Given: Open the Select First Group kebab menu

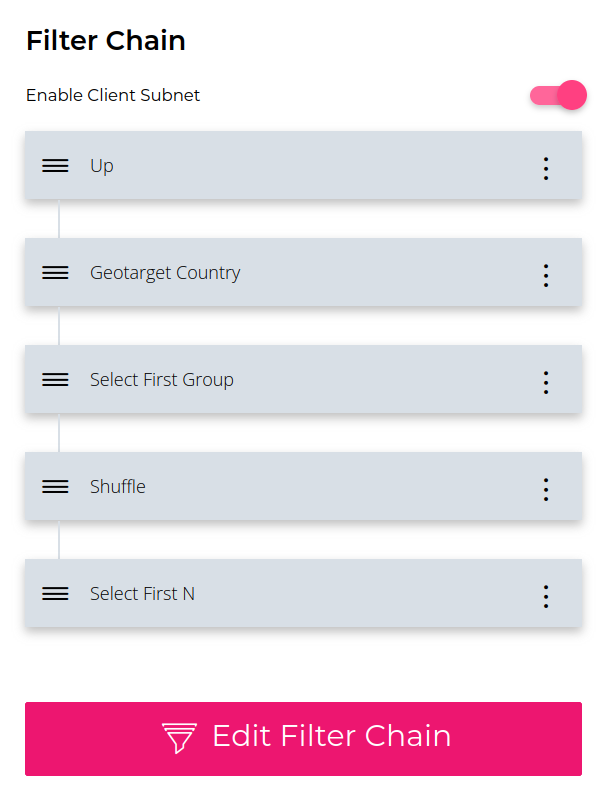Looking at the screenshot, I should (x=546, y=383).
